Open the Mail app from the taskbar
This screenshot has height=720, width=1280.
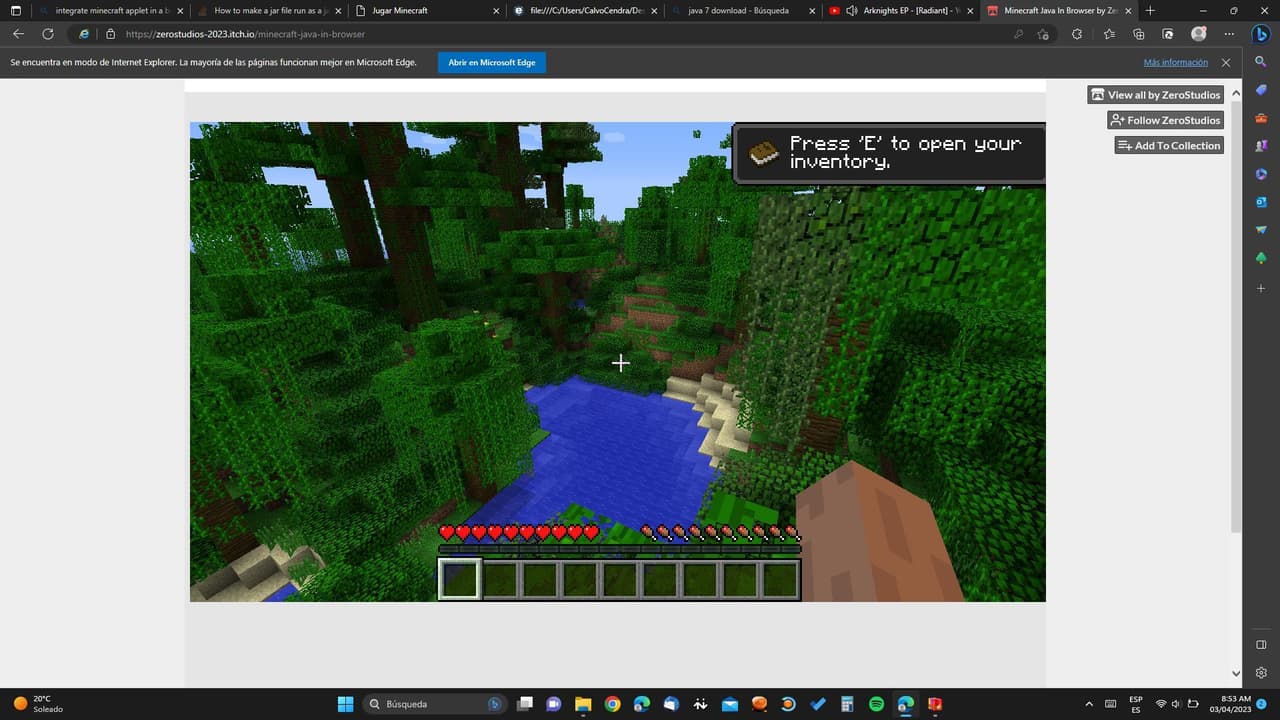[x=730, y=704]
